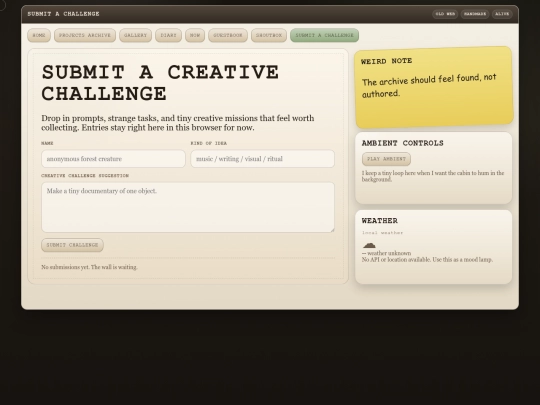Open the Projects Archive page
This screenshot has height=405, width=540.
pos(85,35)
